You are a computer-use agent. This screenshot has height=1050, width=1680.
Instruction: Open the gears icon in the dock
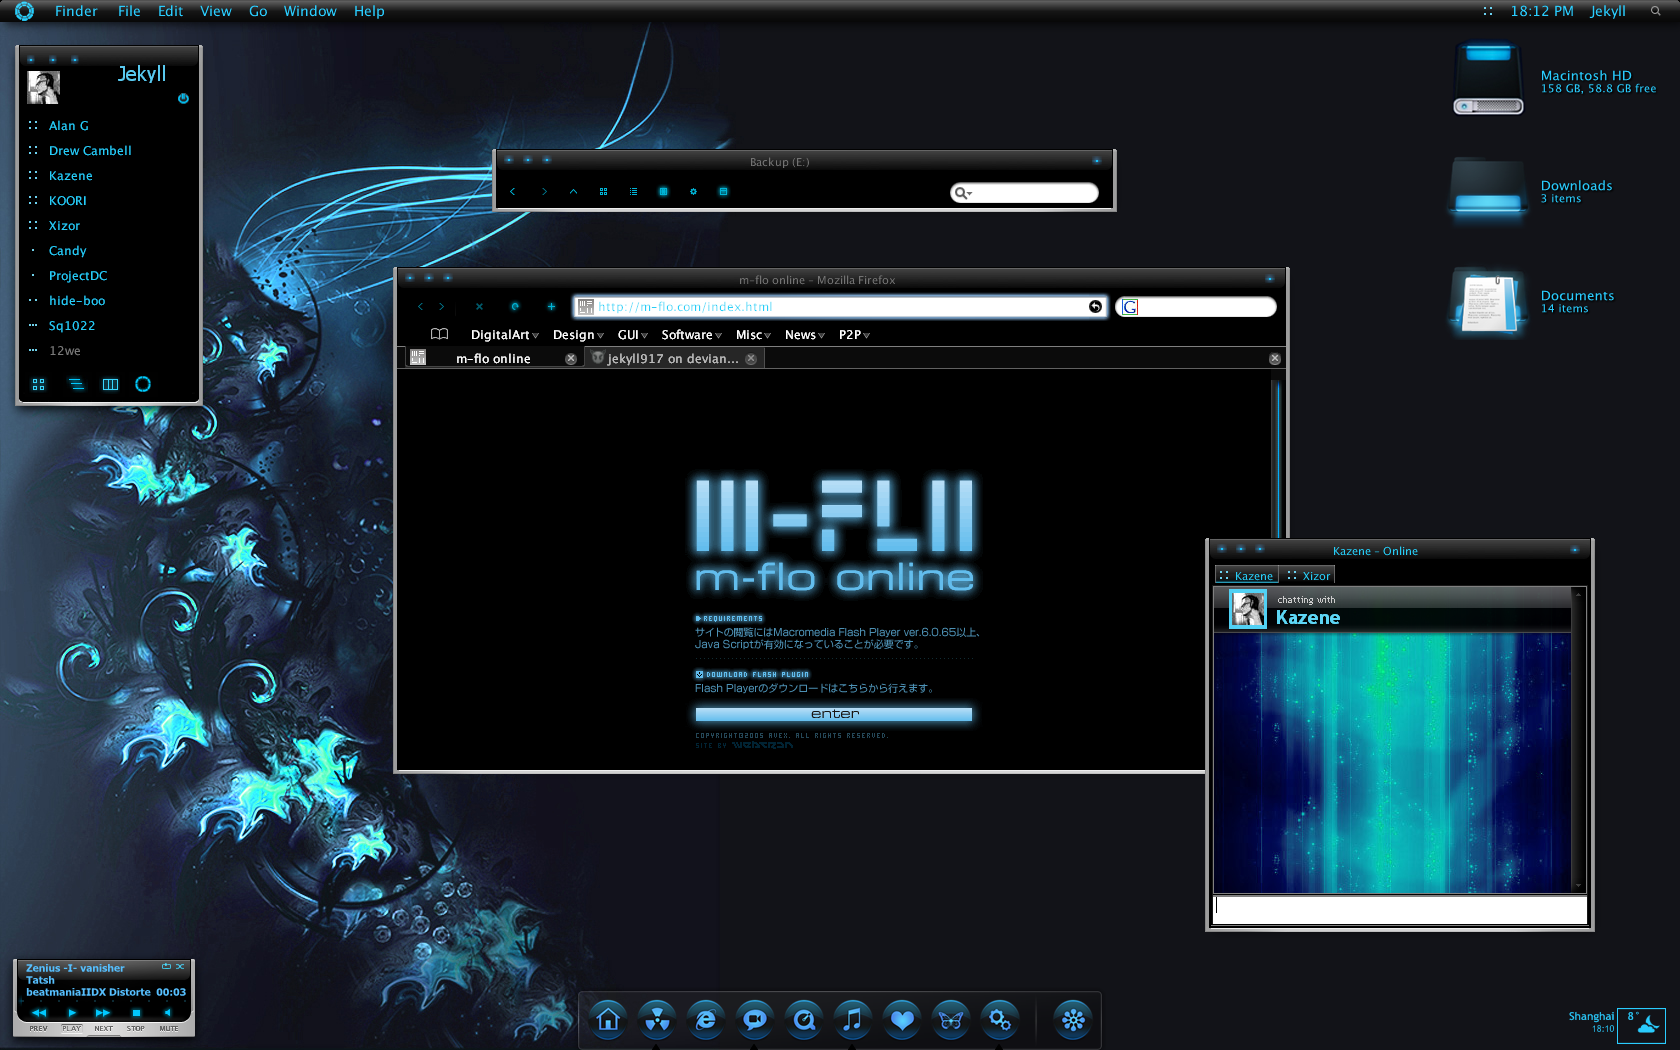pyautogui.click(x=999, y=1020)
